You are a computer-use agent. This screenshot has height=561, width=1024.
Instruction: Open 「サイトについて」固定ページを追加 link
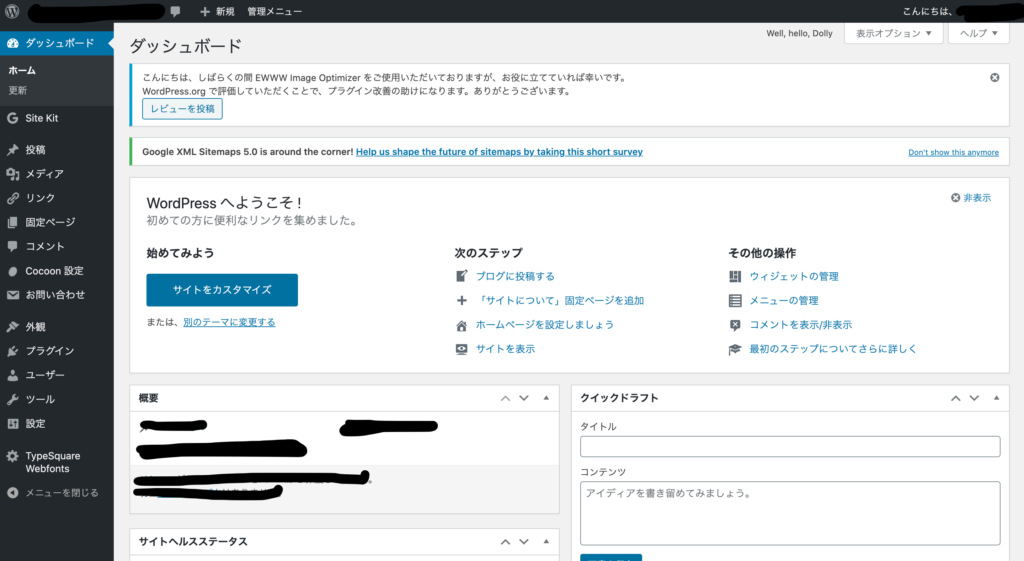560,300
